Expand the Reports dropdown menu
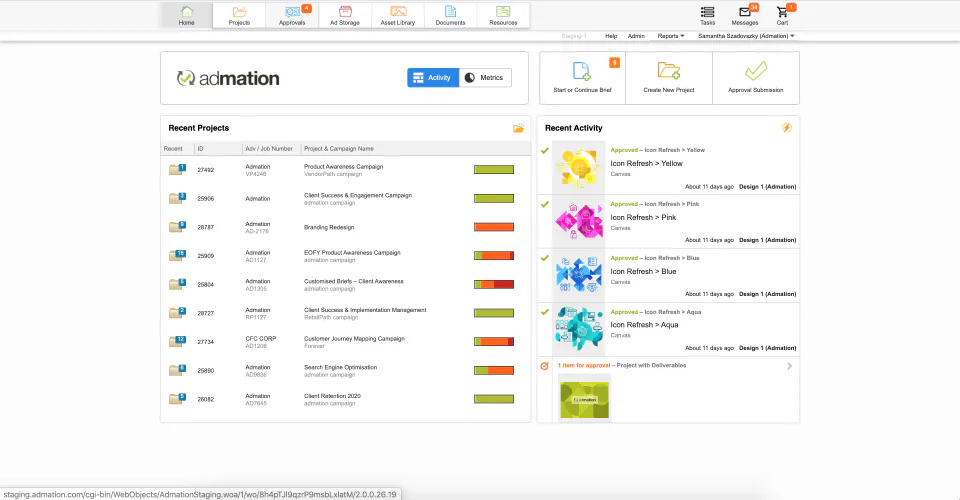 click(671, 36)
